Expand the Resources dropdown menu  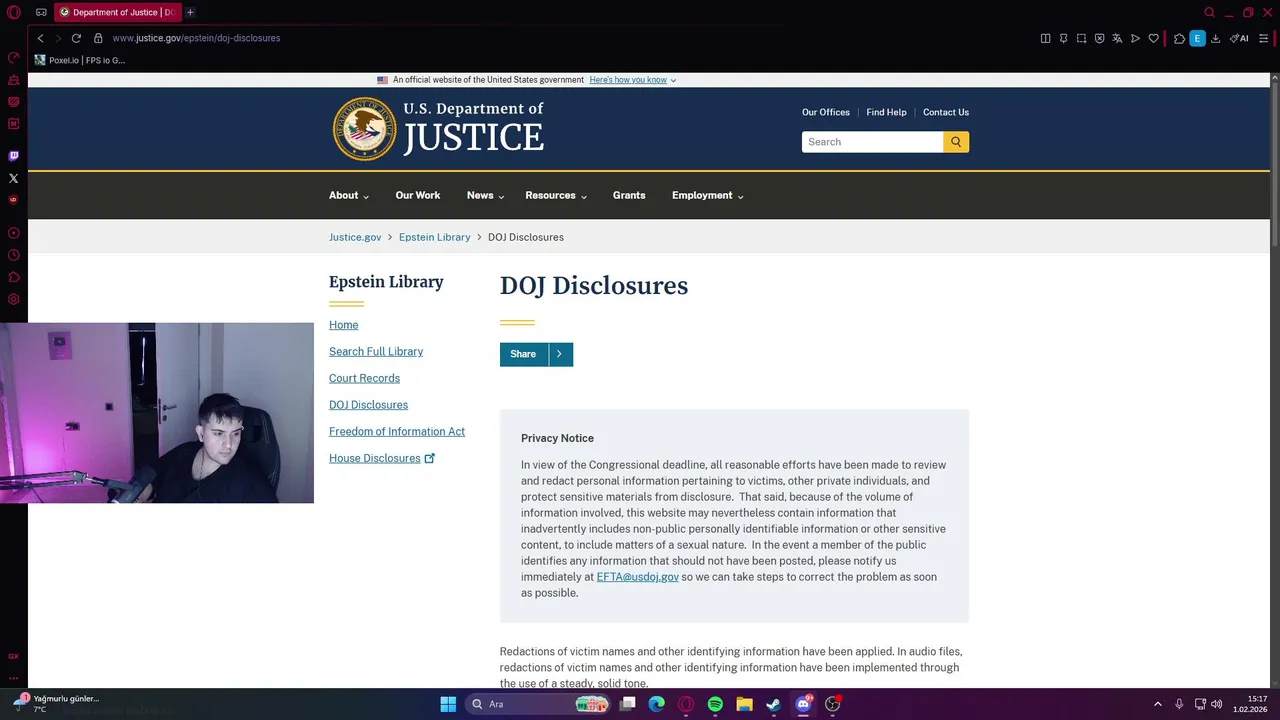coord(556,195)
